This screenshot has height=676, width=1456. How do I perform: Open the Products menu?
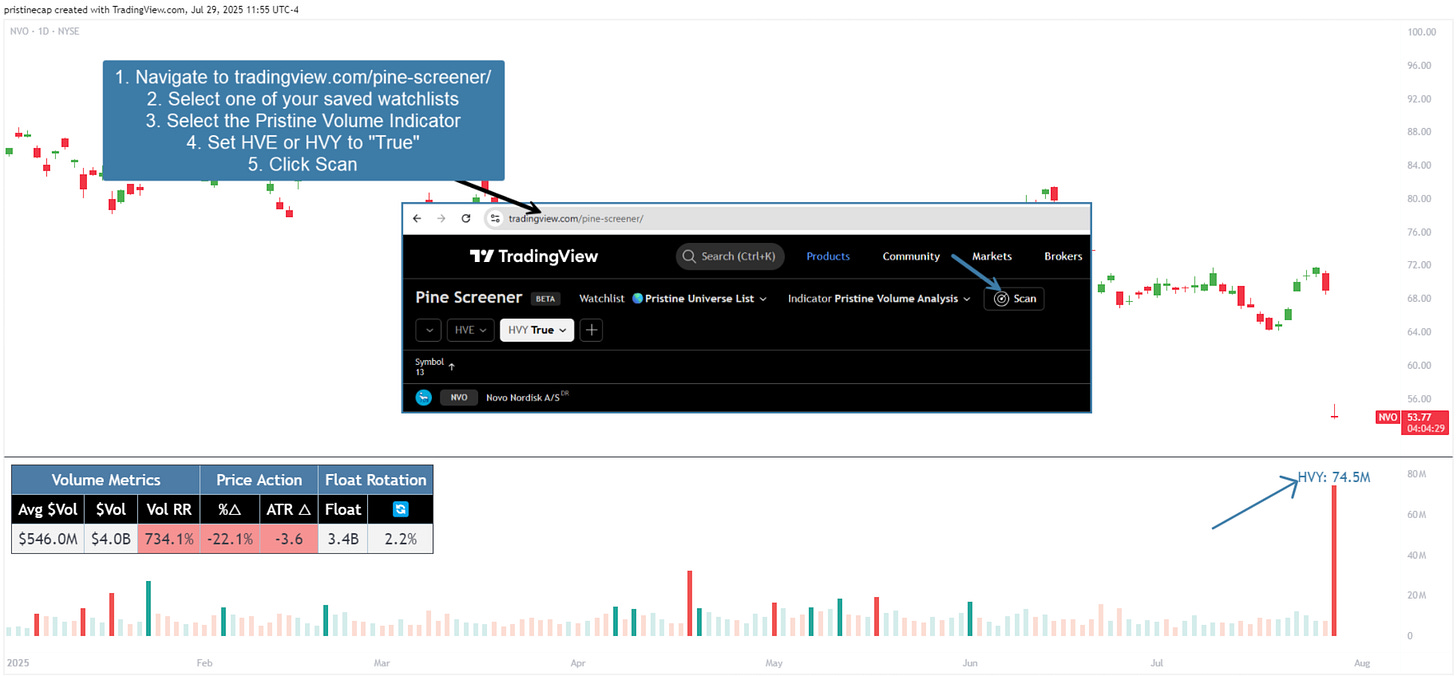click(828, 256)
